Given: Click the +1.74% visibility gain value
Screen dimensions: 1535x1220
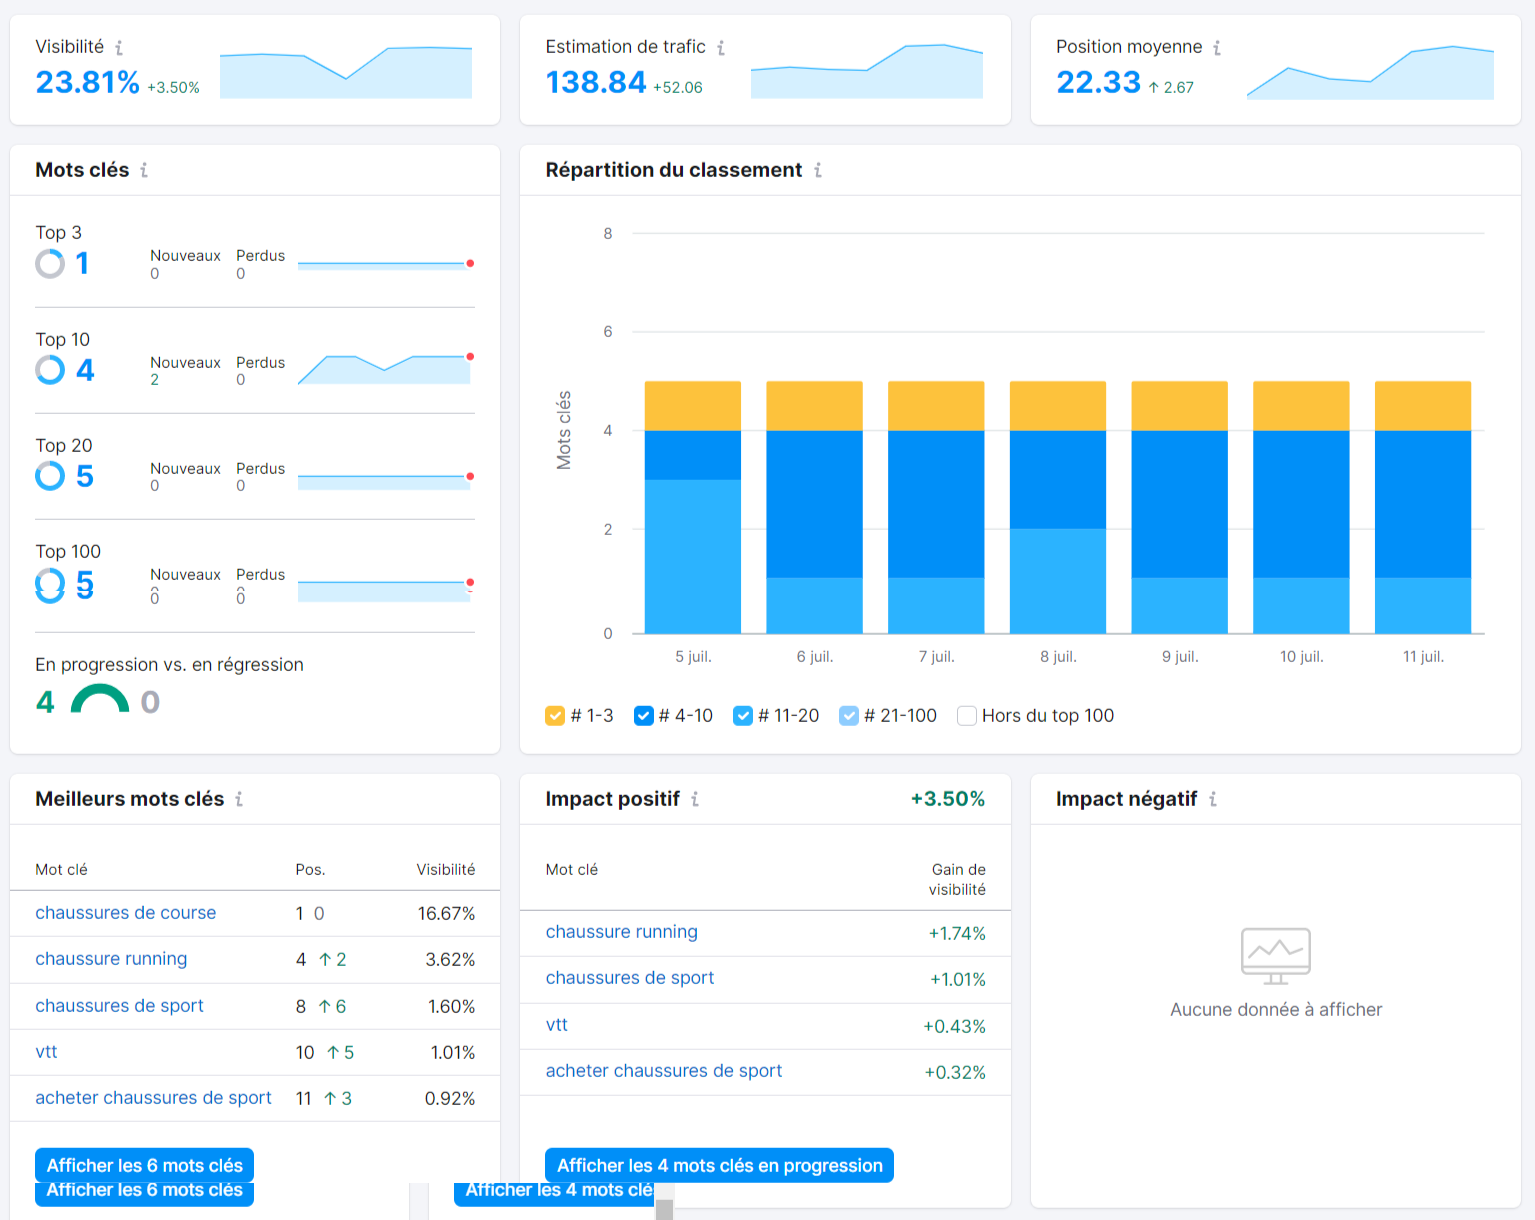Looking at the screenshot, I should 957,933.
